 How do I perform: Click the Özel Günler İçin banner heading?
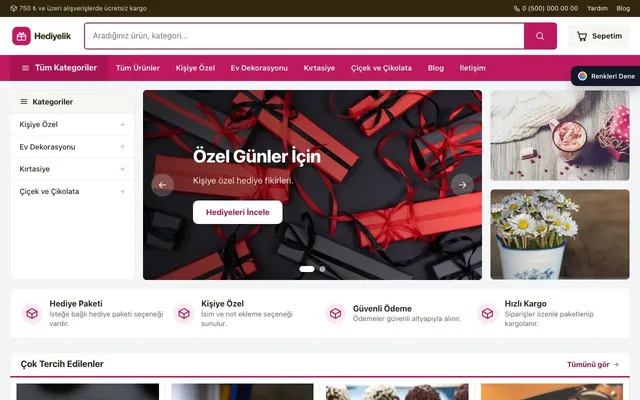257,157
